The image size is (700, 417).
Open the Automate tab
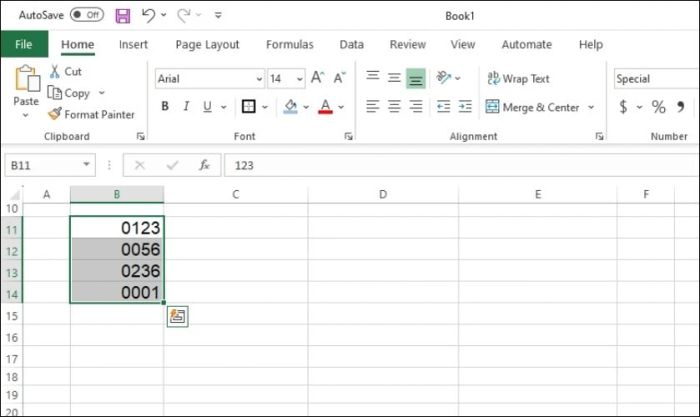coord(526,45)
